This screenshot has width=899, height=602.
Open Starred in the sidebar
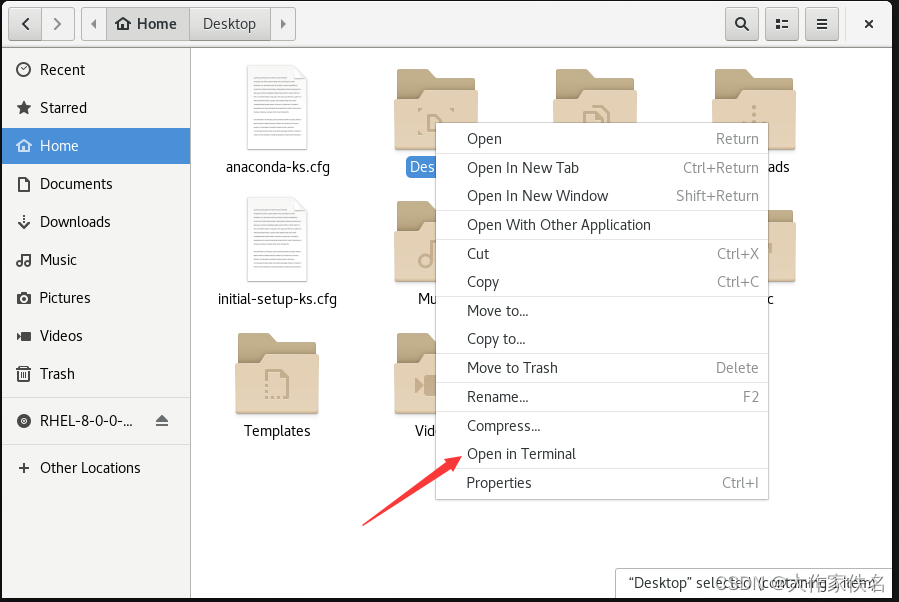pyautogui.click(x=96, y=108)
